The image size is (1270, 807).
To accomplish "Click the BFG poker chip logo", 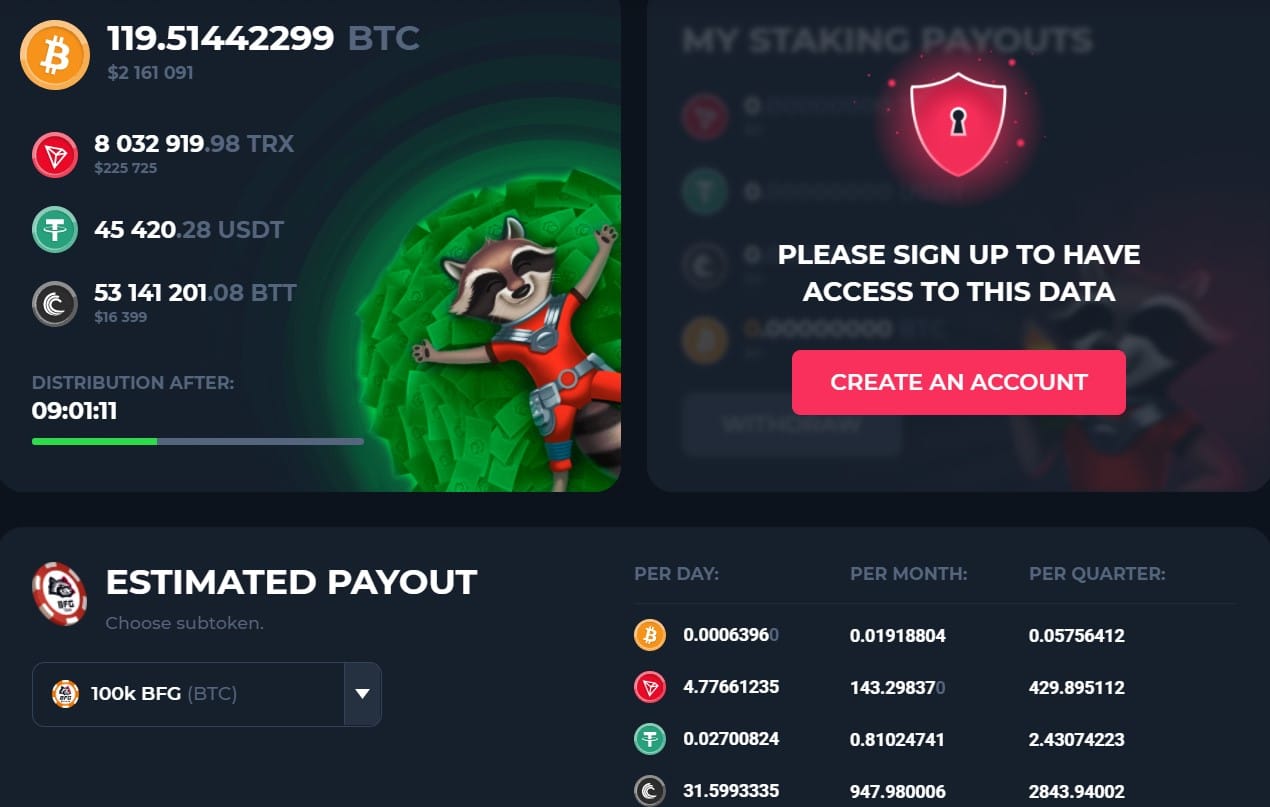I will pos(59,594).
